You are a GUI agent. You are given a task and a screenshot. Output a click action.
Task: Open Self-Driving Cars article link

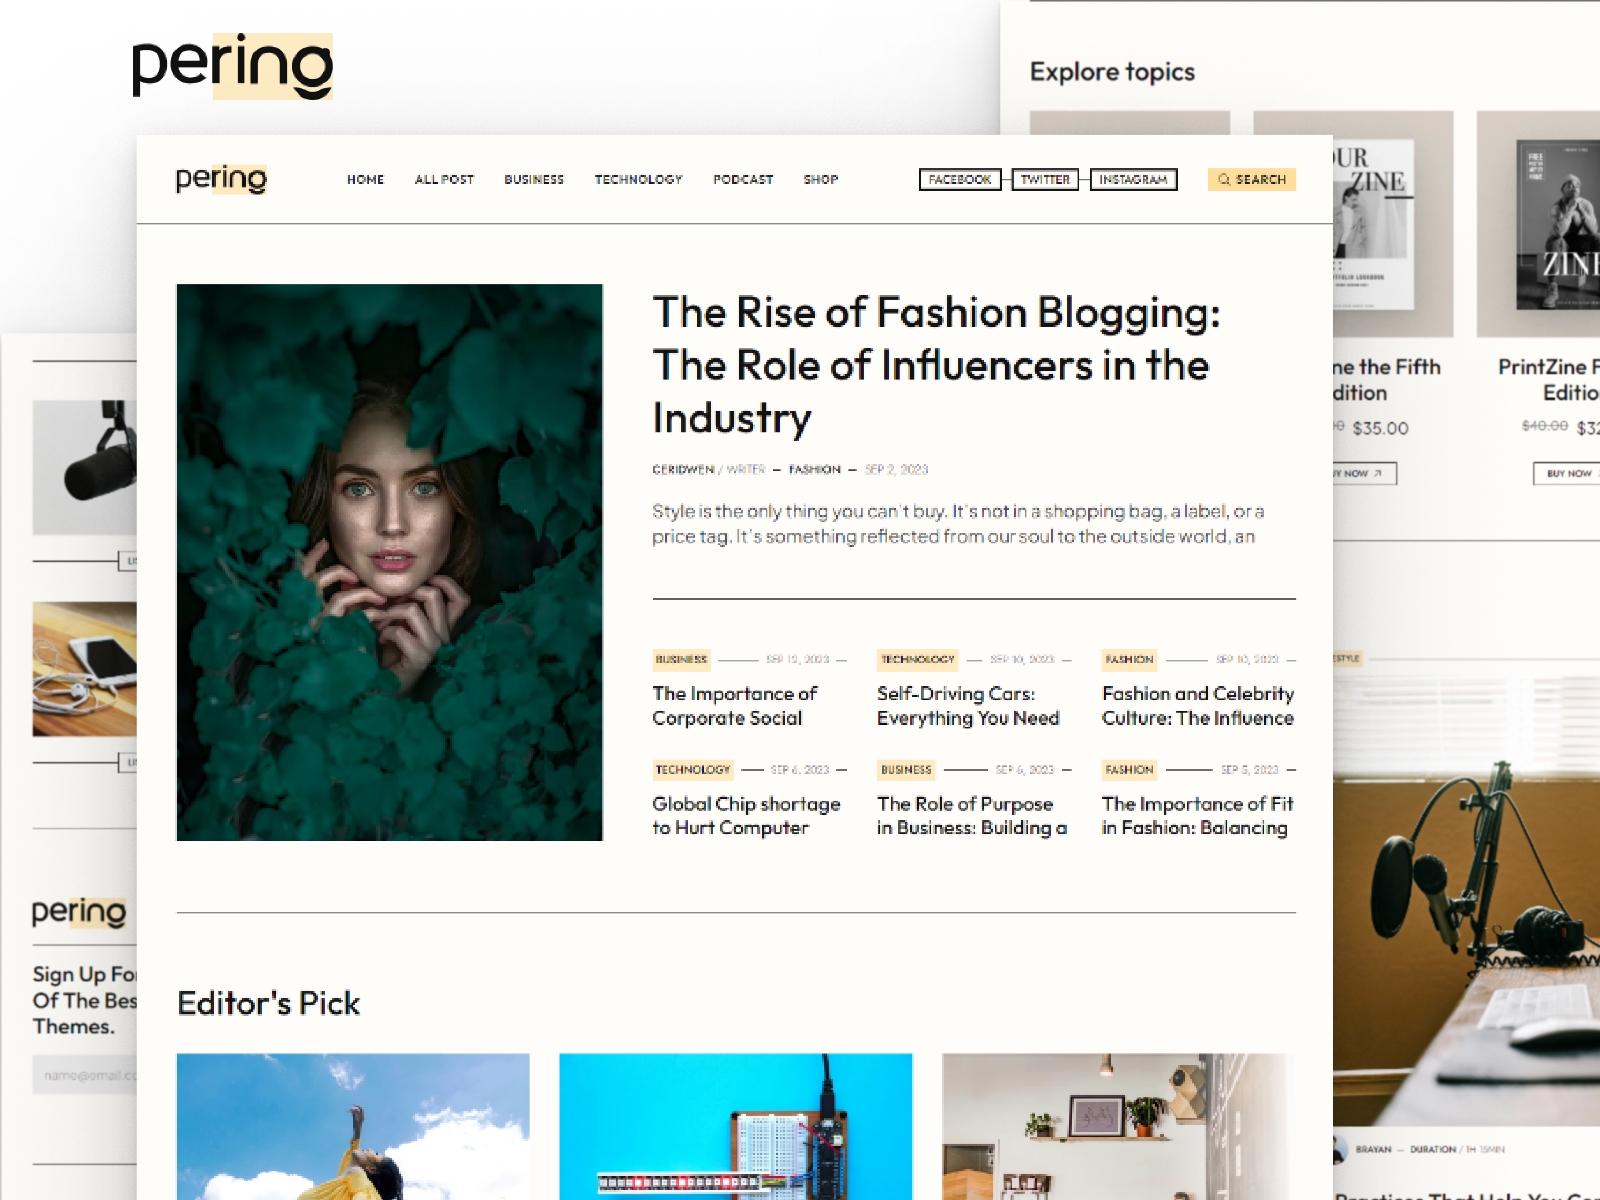[x=968, y=706]
